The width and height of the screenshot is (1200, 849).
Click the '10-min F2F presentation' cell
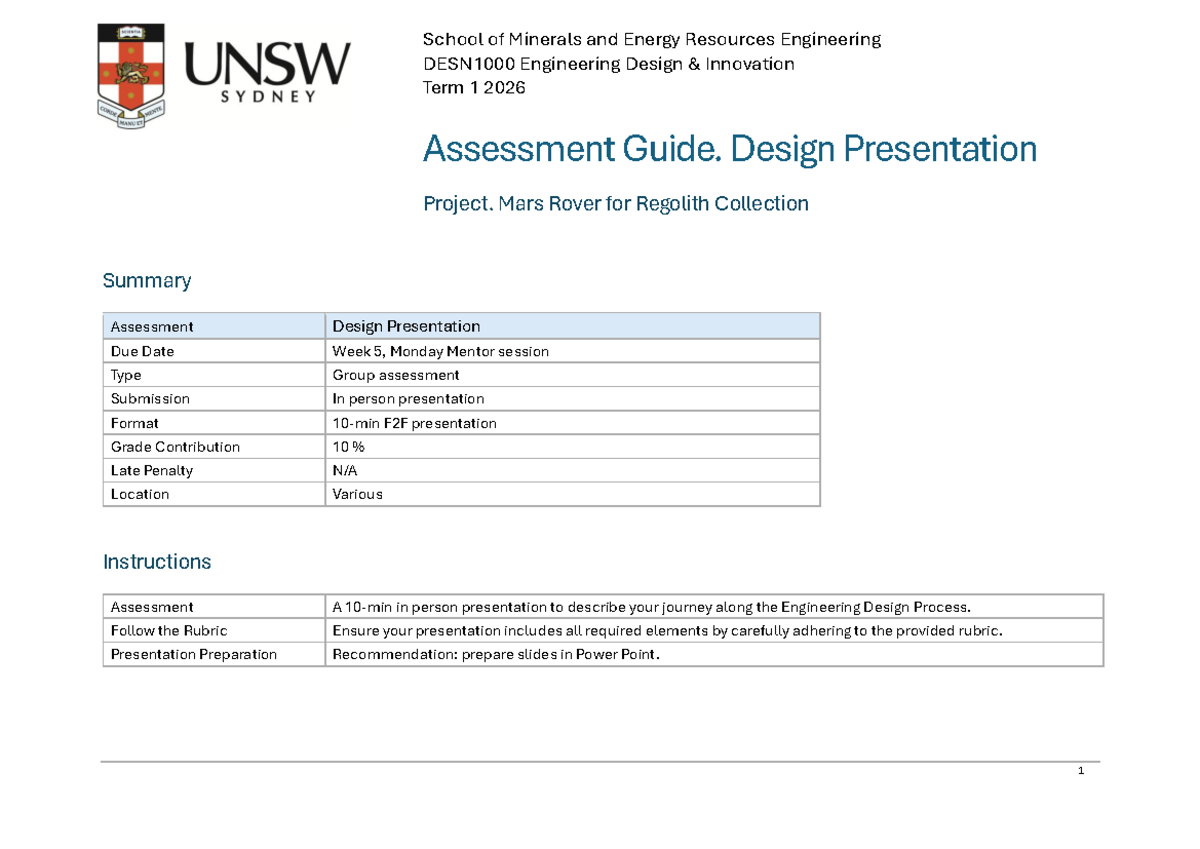(573, 423)
